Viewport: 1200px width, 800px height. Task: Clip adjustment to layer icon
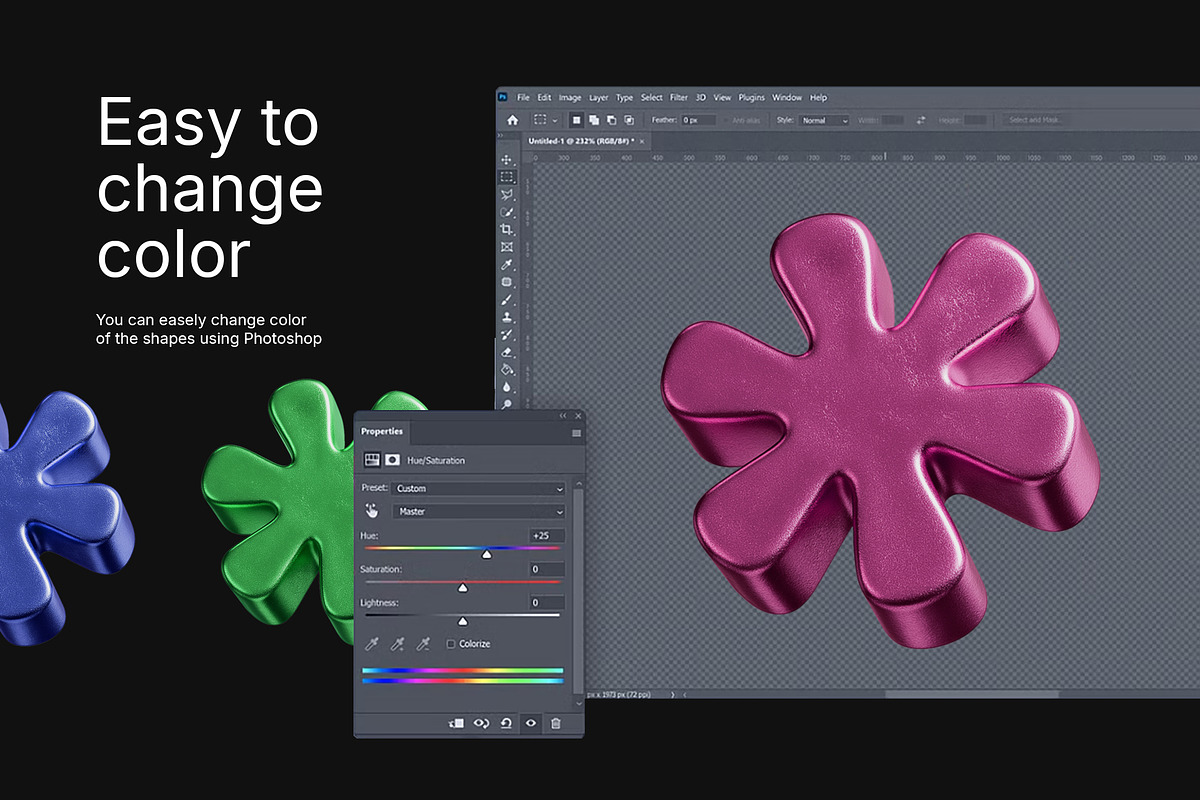pyautogui.click(x=457, y=723)
